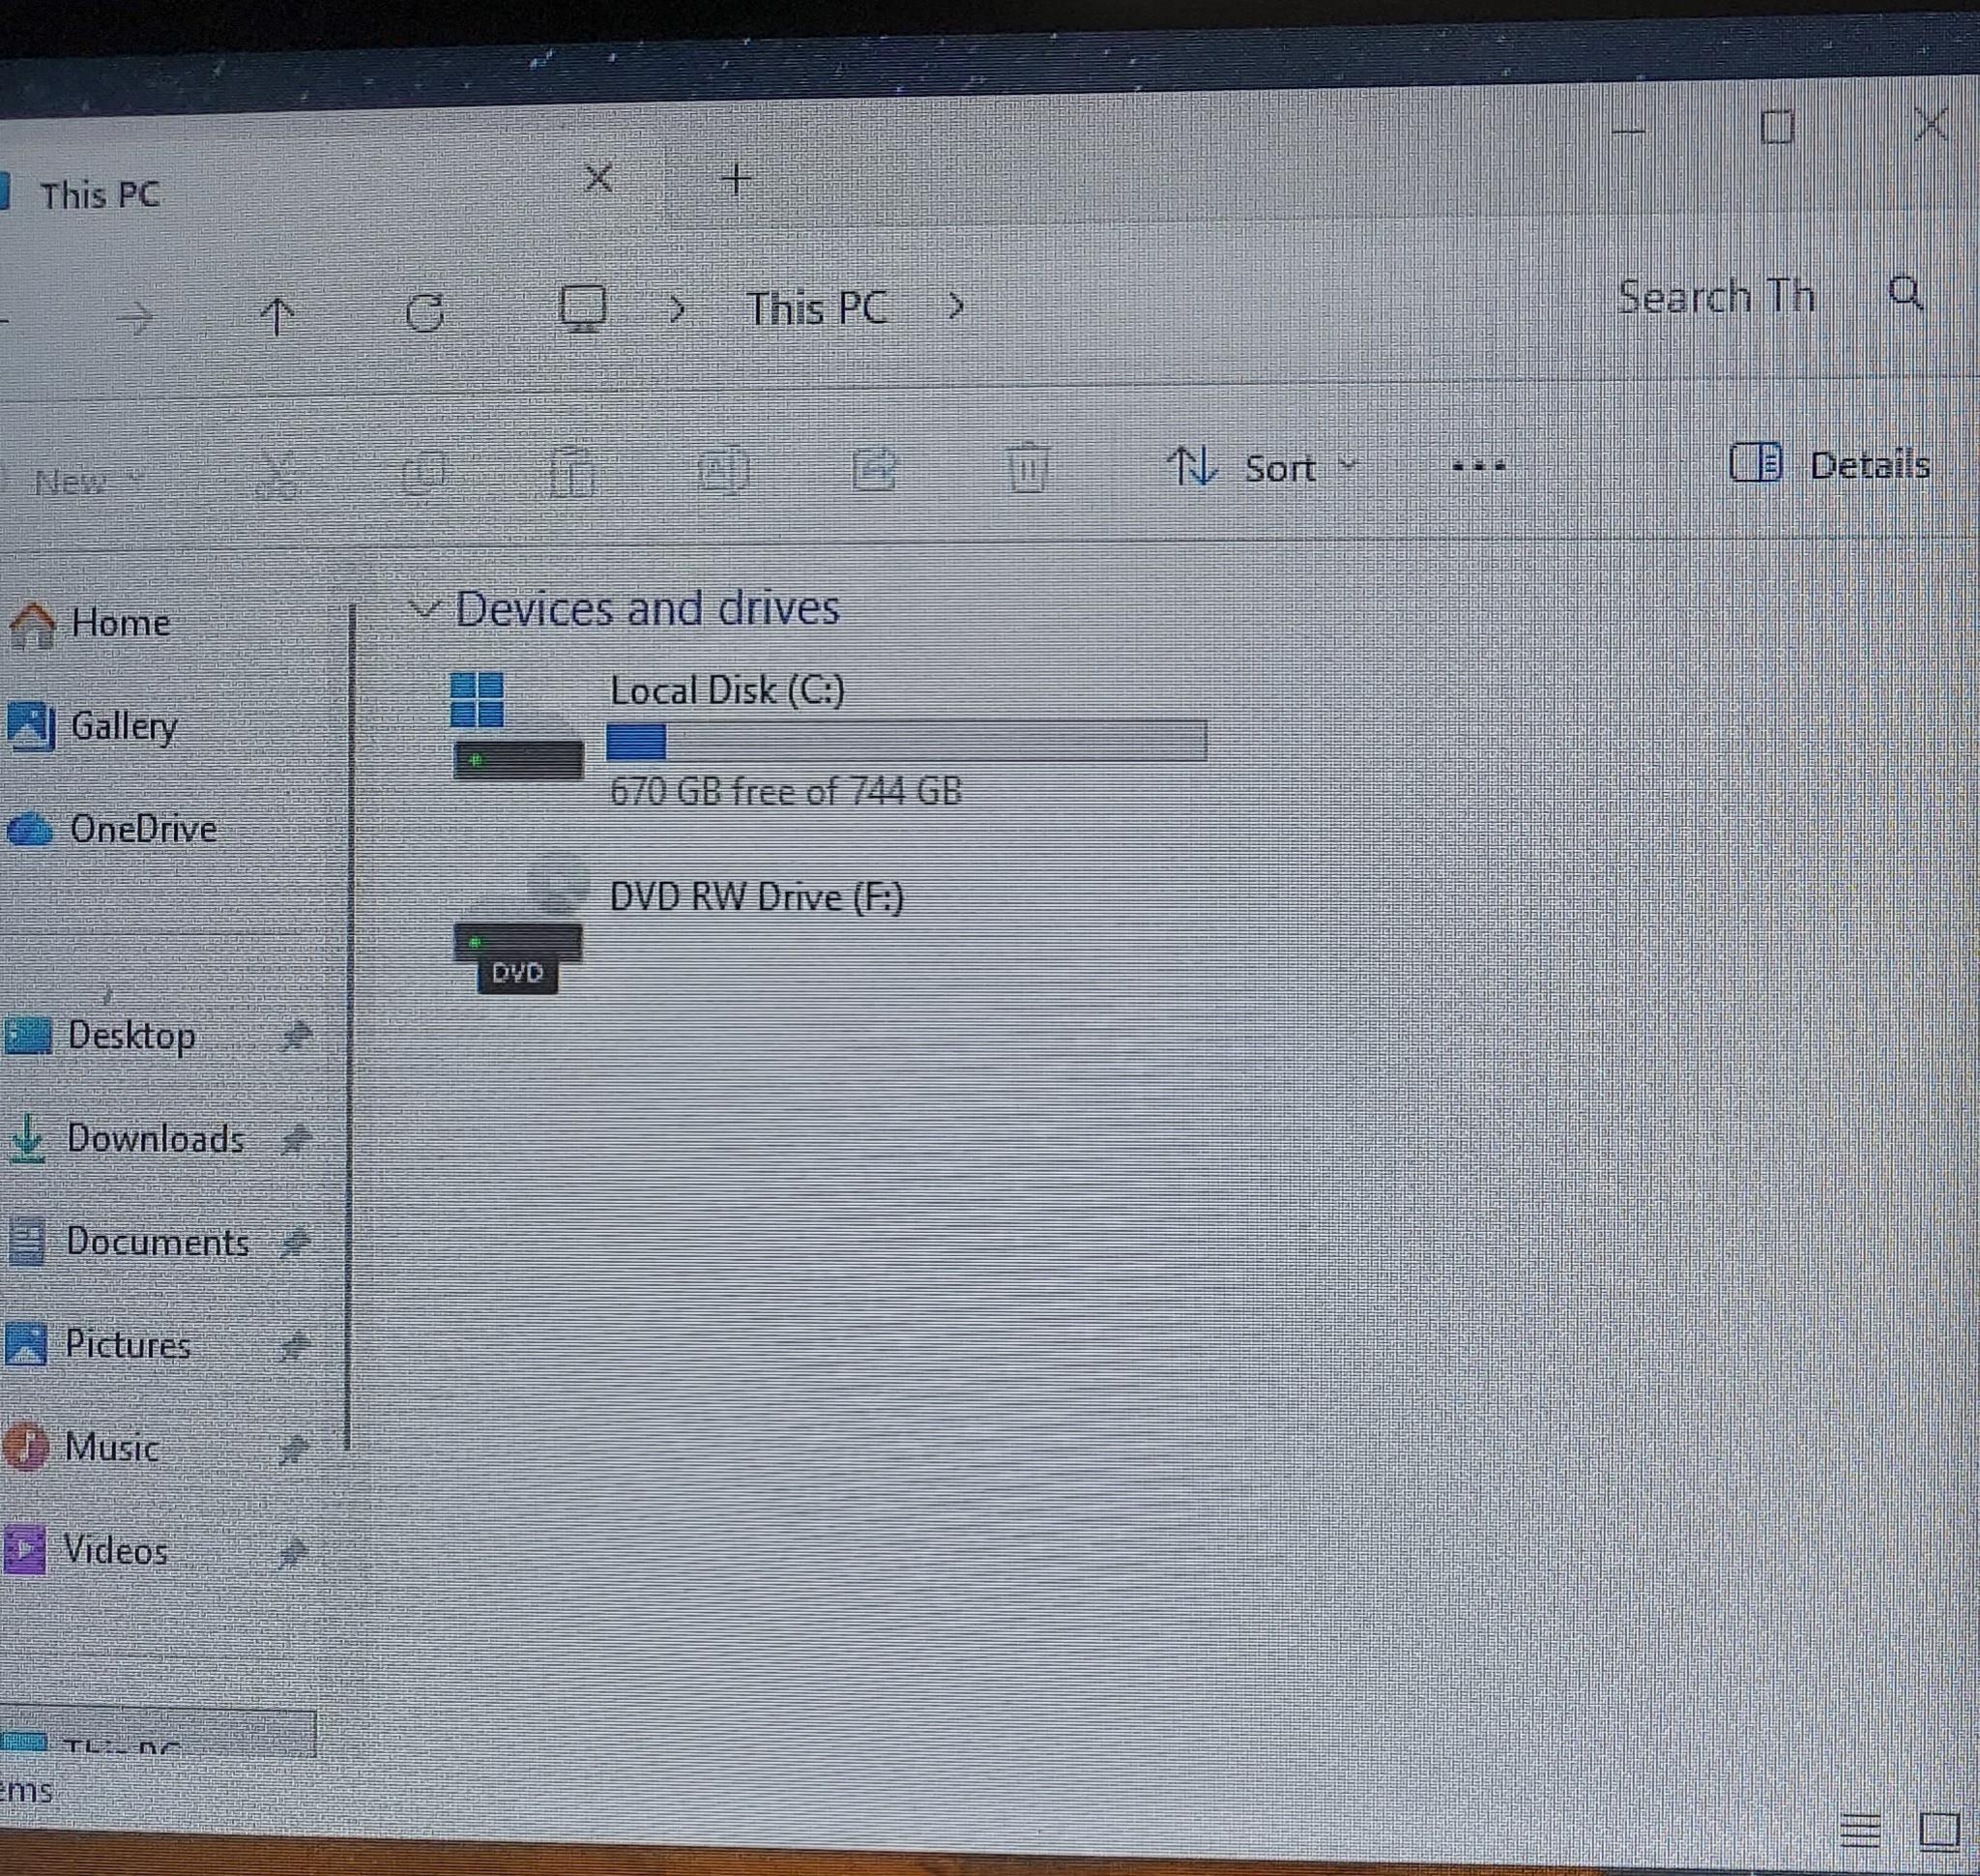Screen dimensions: 1980x1876
Task: Click the Copy toolbar icon
Action: pyautogui.click(x=424, y=472)
